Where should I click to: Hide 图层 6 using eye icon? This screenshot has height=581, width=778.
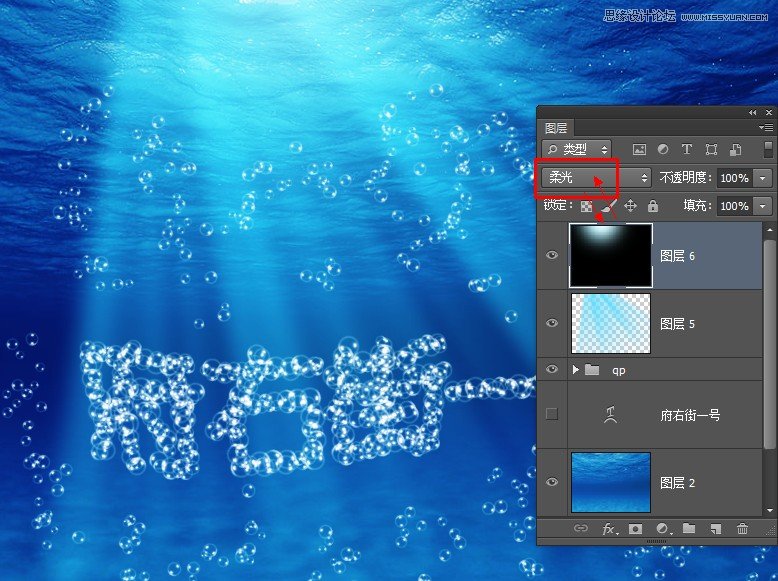point(552,256)
